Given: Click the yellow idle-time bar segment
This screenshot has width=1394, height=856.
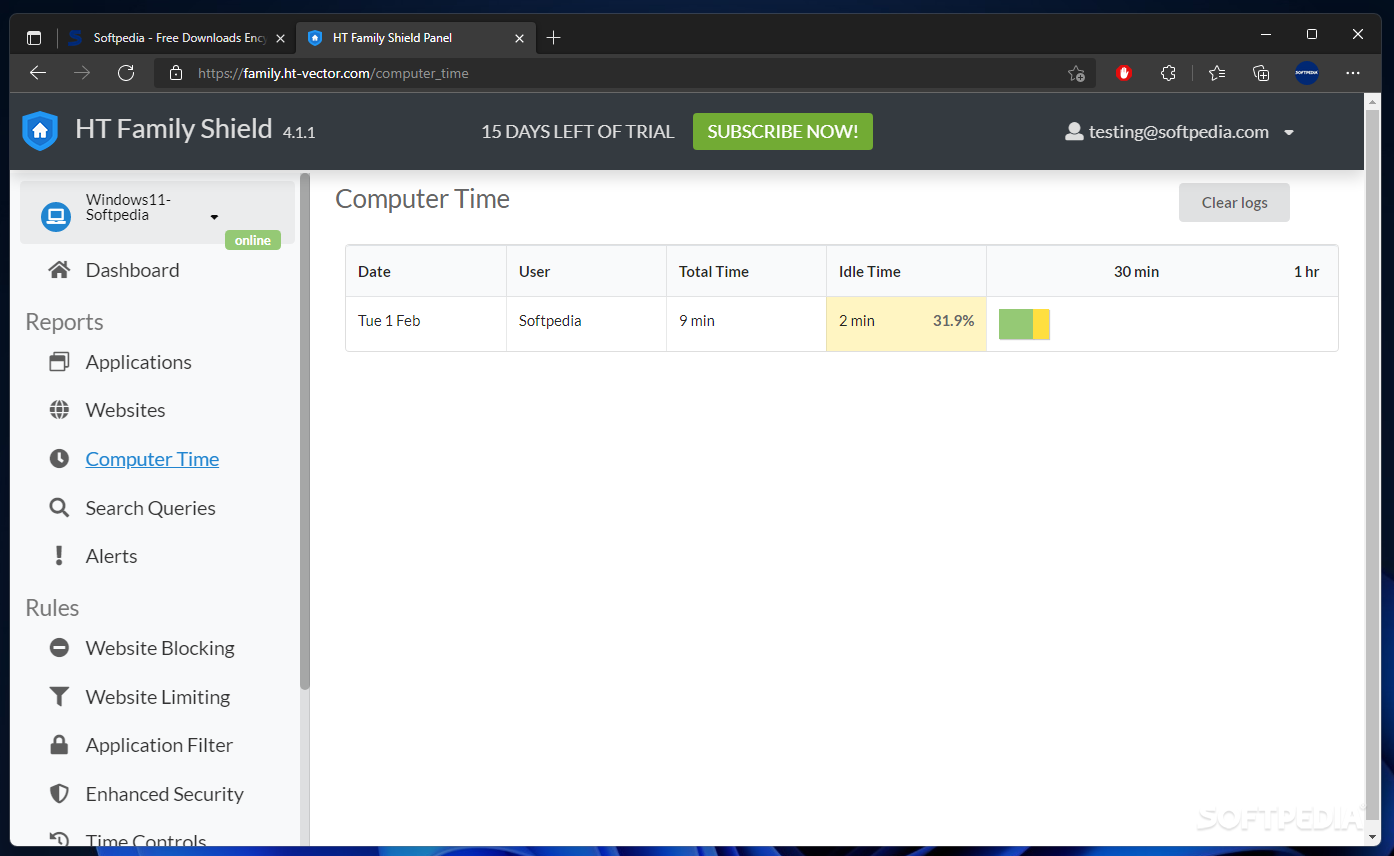Looking at the screenshot, I should tap(1041, 324).
